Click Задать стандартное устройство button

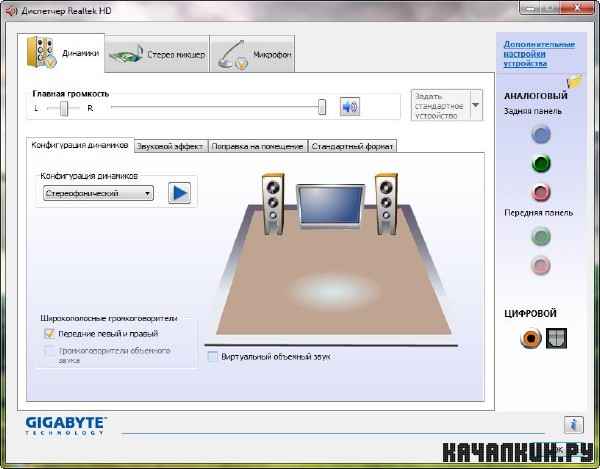[440, 105]
